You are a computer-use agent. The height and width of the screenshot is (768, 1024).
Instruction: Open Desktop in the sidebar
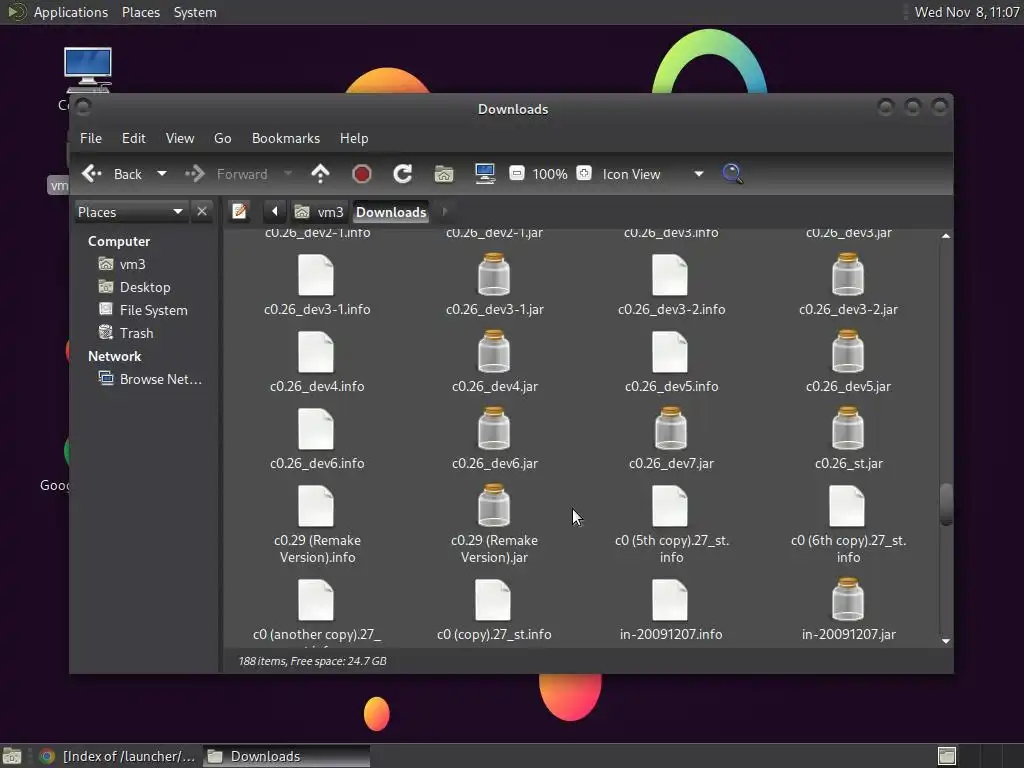coord(145,287)
